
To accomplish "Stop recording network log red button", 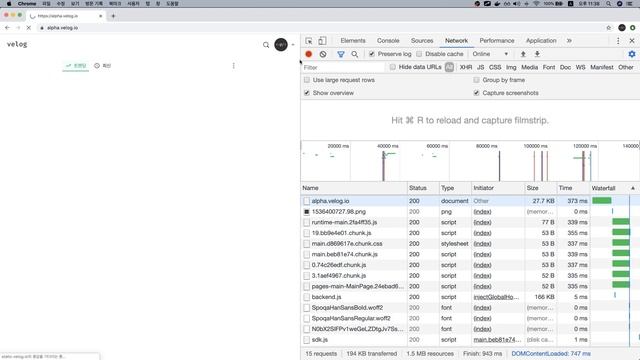I will pyautogui.click(x=309, y=54).
